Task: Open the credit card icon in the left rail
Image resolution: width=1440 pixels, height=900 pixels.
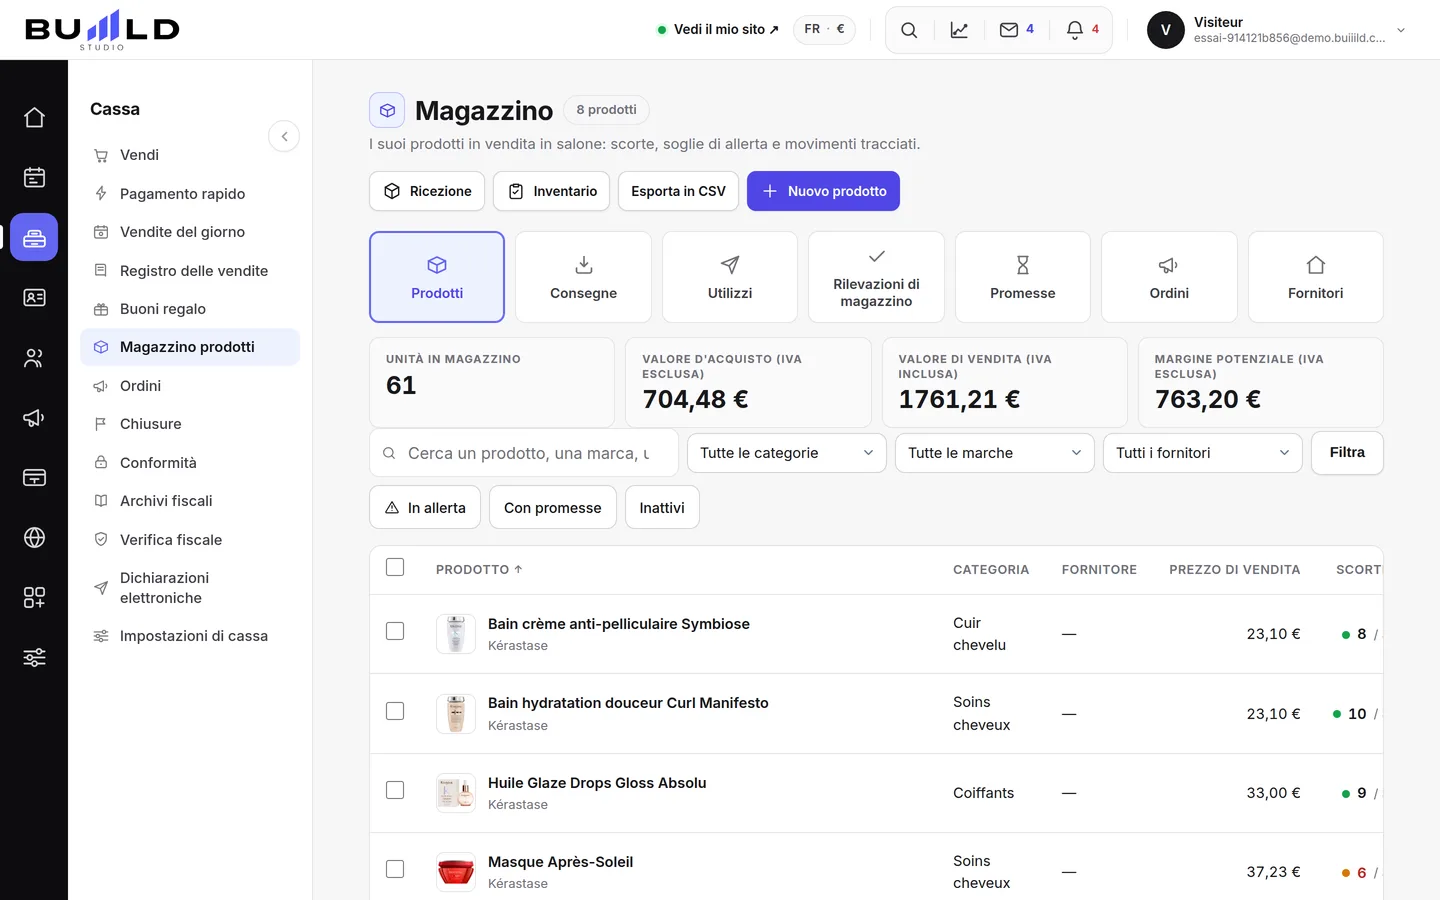Action: point(34,478)
